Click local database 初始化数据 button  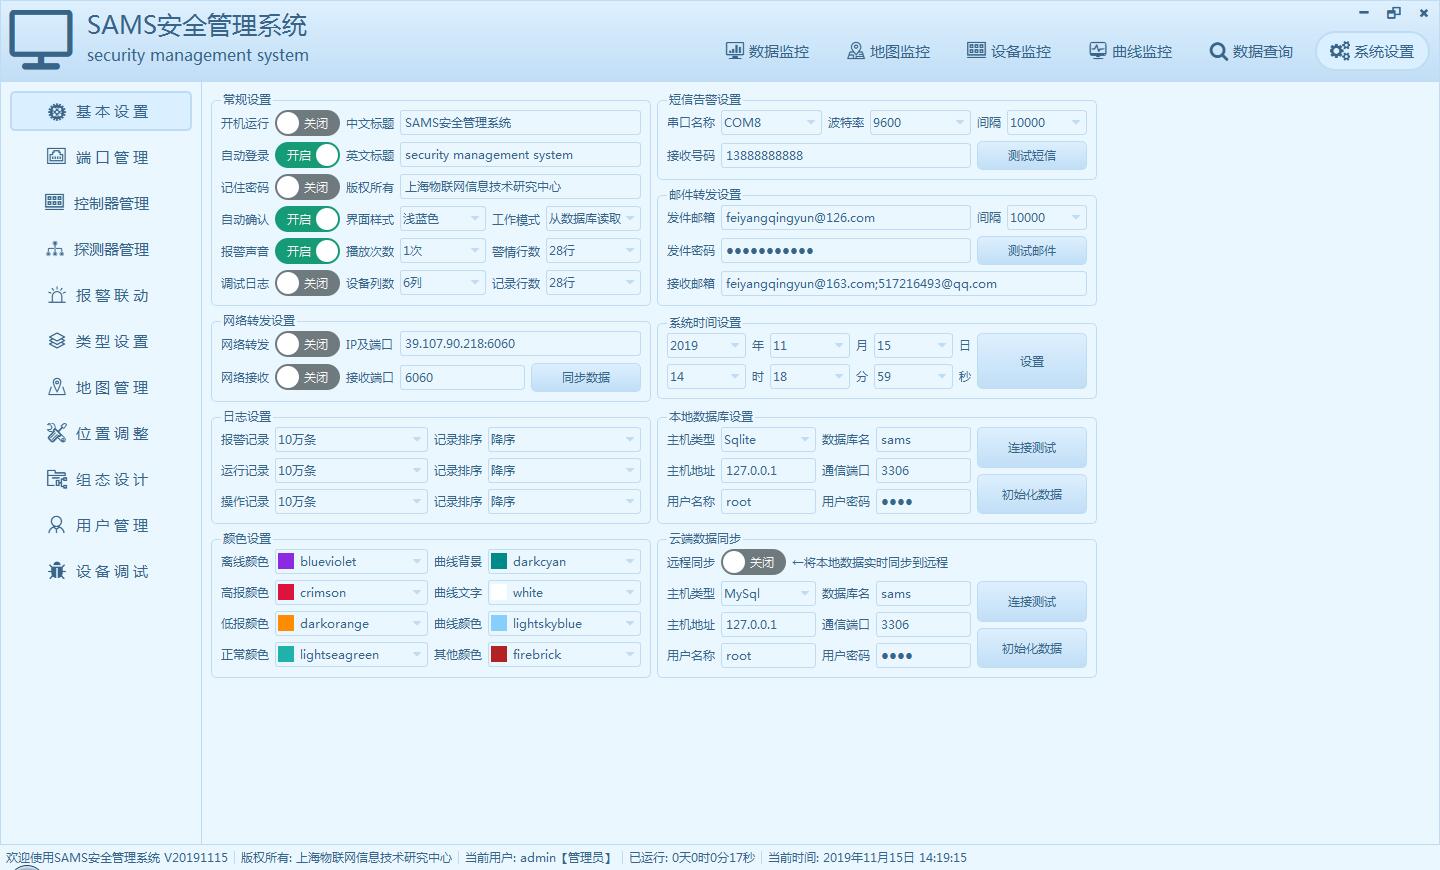(1032, 494)
